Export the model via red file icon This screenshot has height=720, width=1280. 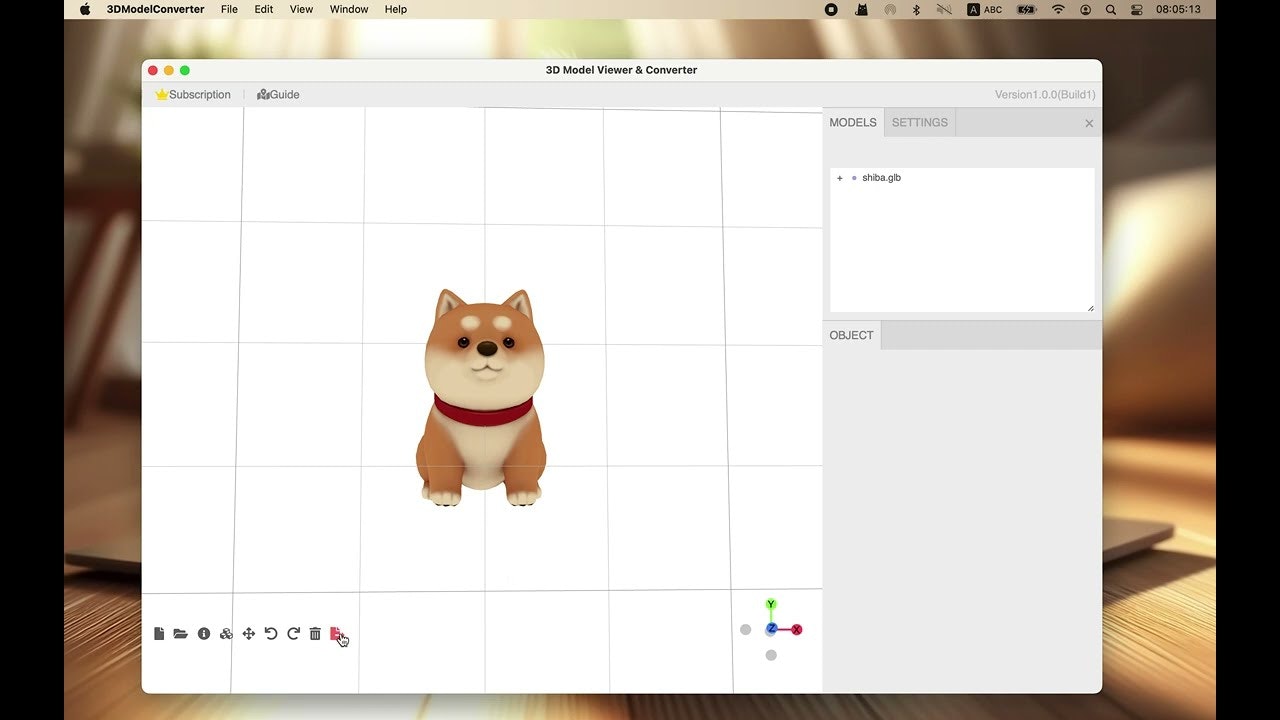coord(337,633)
